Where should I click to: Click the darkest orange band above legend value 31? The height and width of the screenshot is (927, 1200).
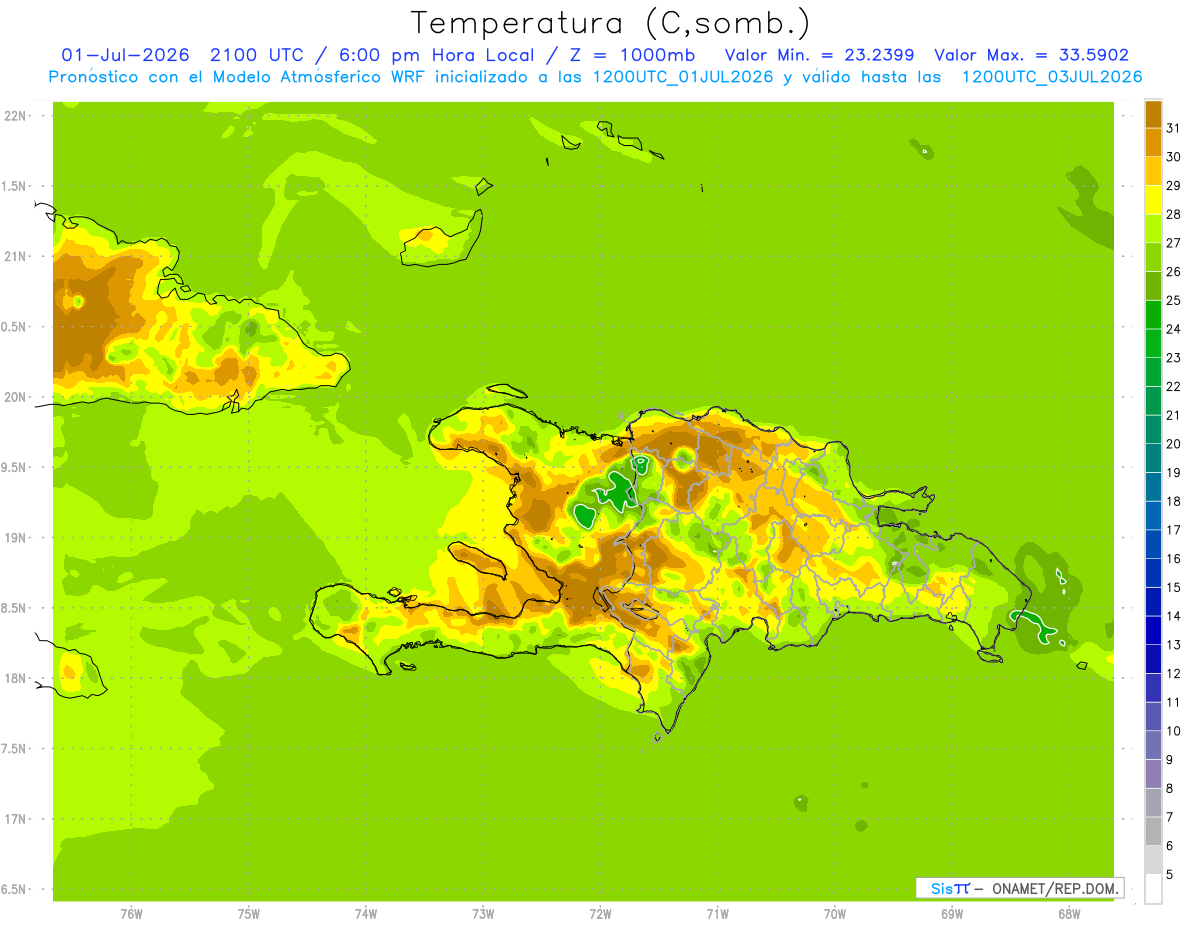[x=1153, y=114]
